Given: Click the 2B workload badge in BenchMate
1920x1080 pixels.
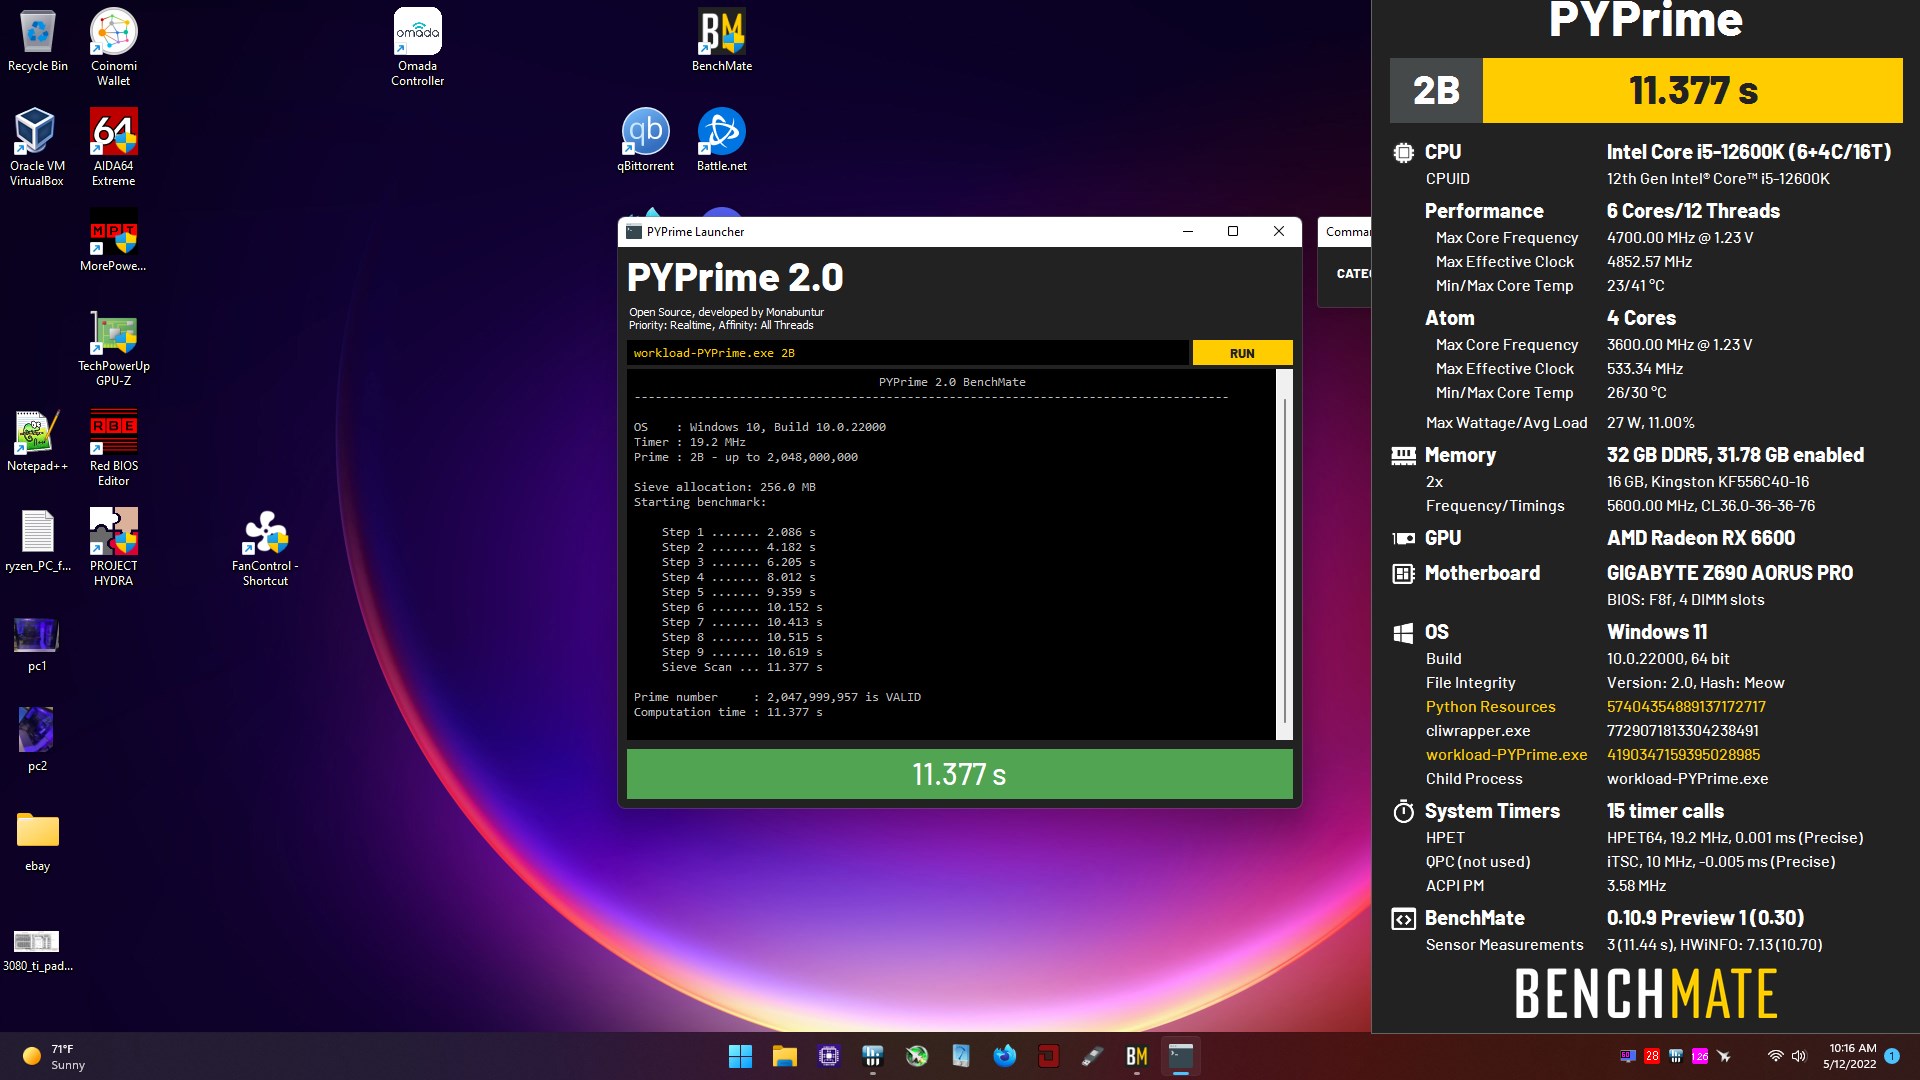Looking at the screenshot, I should click(1436, 90).
